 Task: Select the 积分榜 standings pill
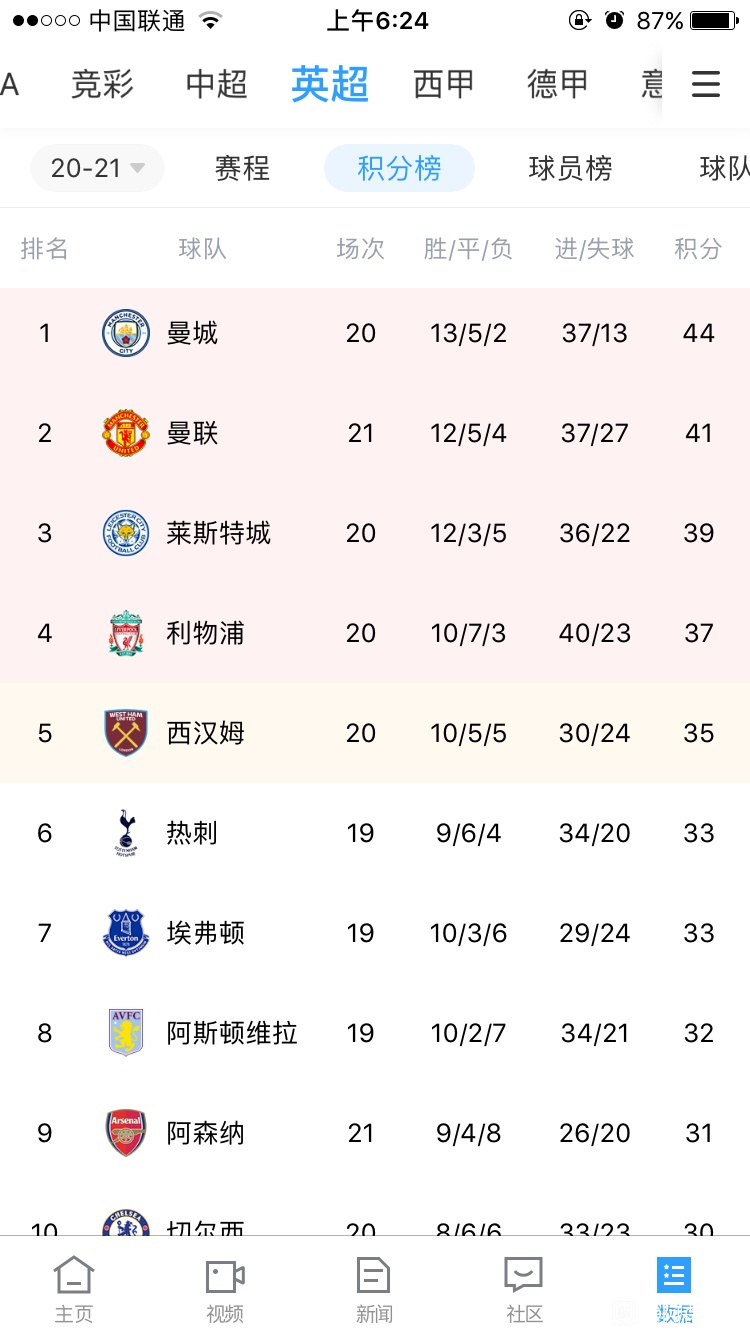coord(399,168)
